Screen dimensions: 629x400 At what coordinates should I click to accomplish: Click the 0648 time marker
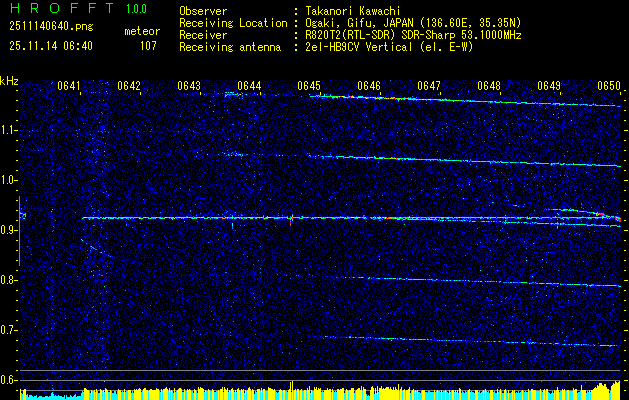(x=489, y=86)
